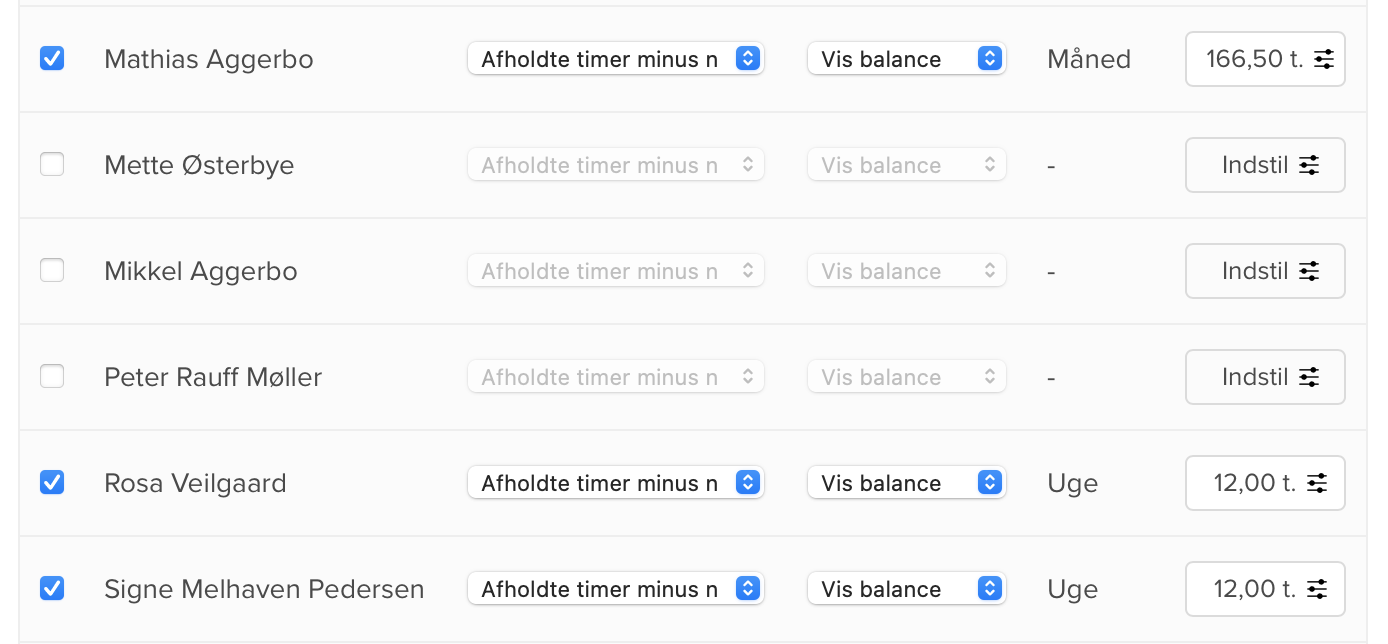
Task: Open the adjustment sliders icon for Mikkel Aggerbo
Action: [x=1309, y=270]
